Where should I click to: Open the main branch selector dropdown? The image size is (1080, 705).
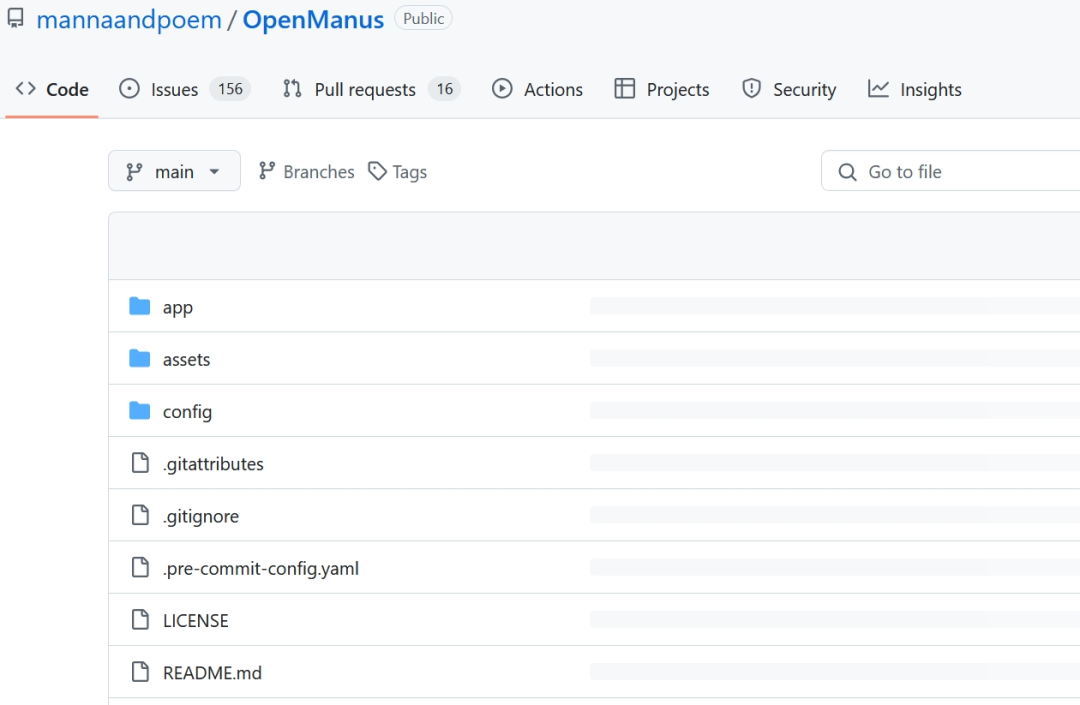tap(174, 171)
